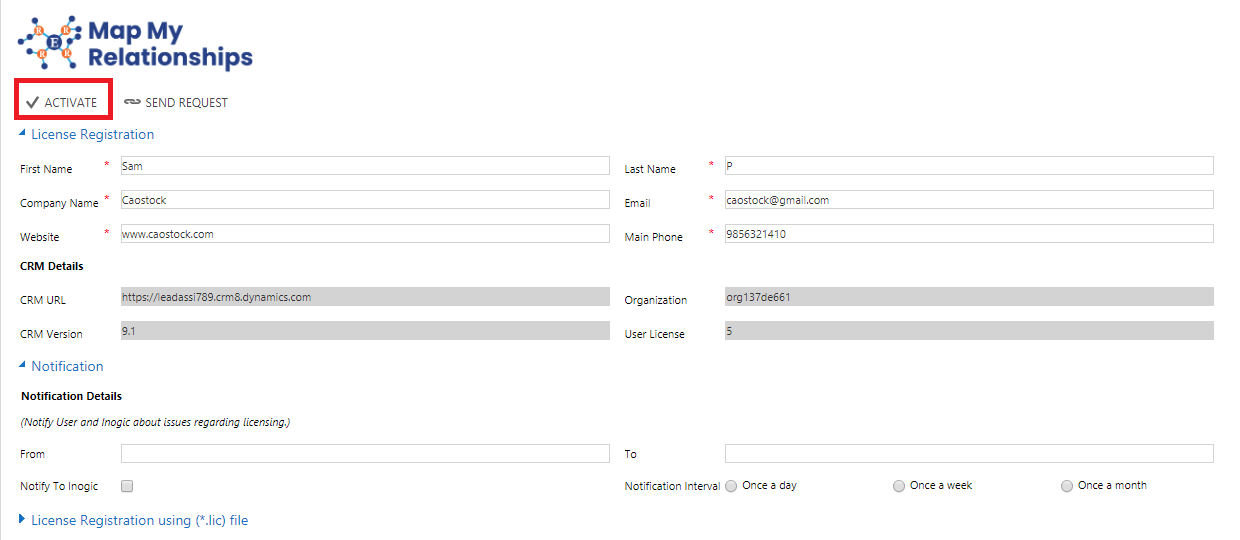Click the Notification heading text
Viewport: 1240px width, 540px height.
pyautogui.click(x=67, y=366)
